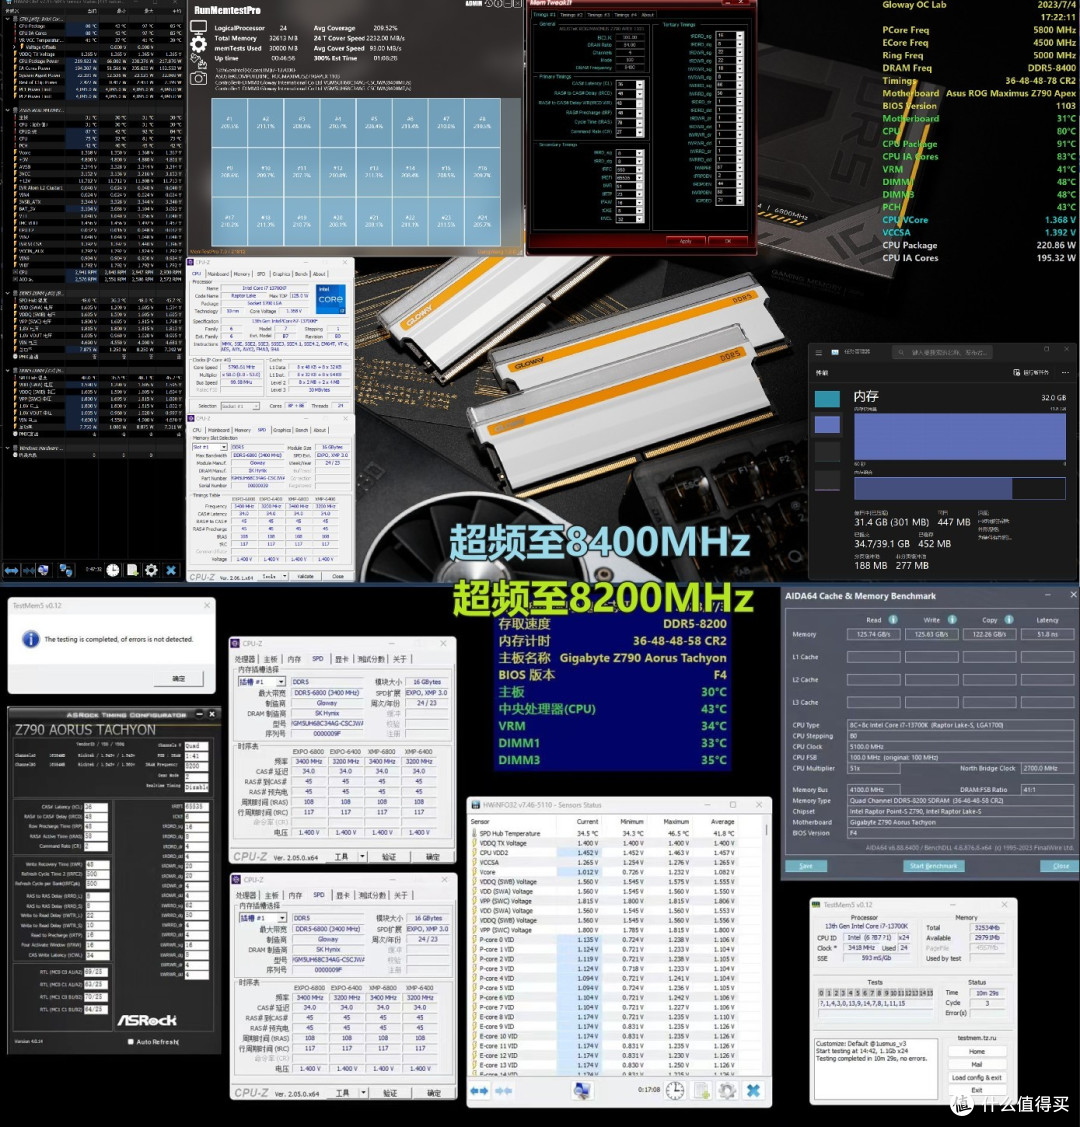Click collapse-arrows icon in dark HWiNFO toolbar
This screenshot has height=1127, width=1080.
tap(29, 570)
